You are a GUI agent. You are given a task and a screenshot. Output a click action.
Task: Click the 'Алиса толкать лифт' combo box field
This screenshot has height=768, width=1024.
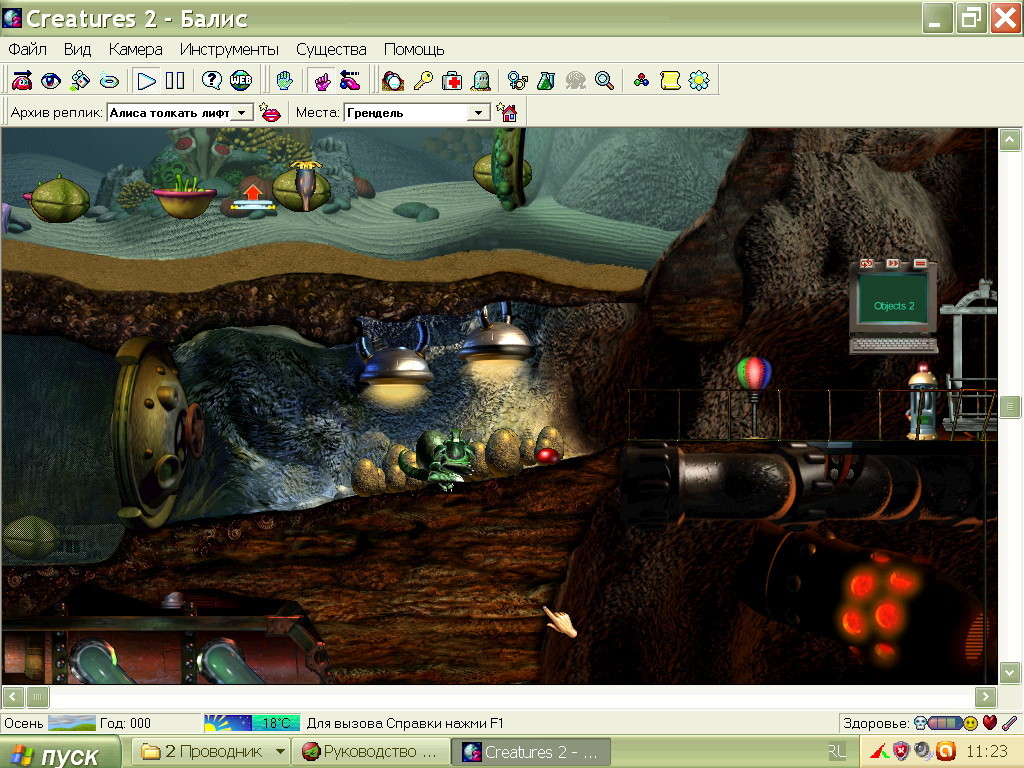coord(180,113)
